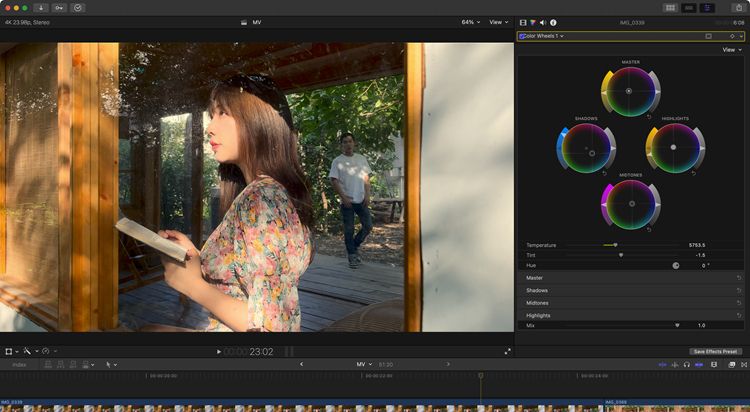Select the IMG_0339 clip in the timeline
Image resolution: width=750 pixels, height=412 pixels.
(x=301, y=406)
